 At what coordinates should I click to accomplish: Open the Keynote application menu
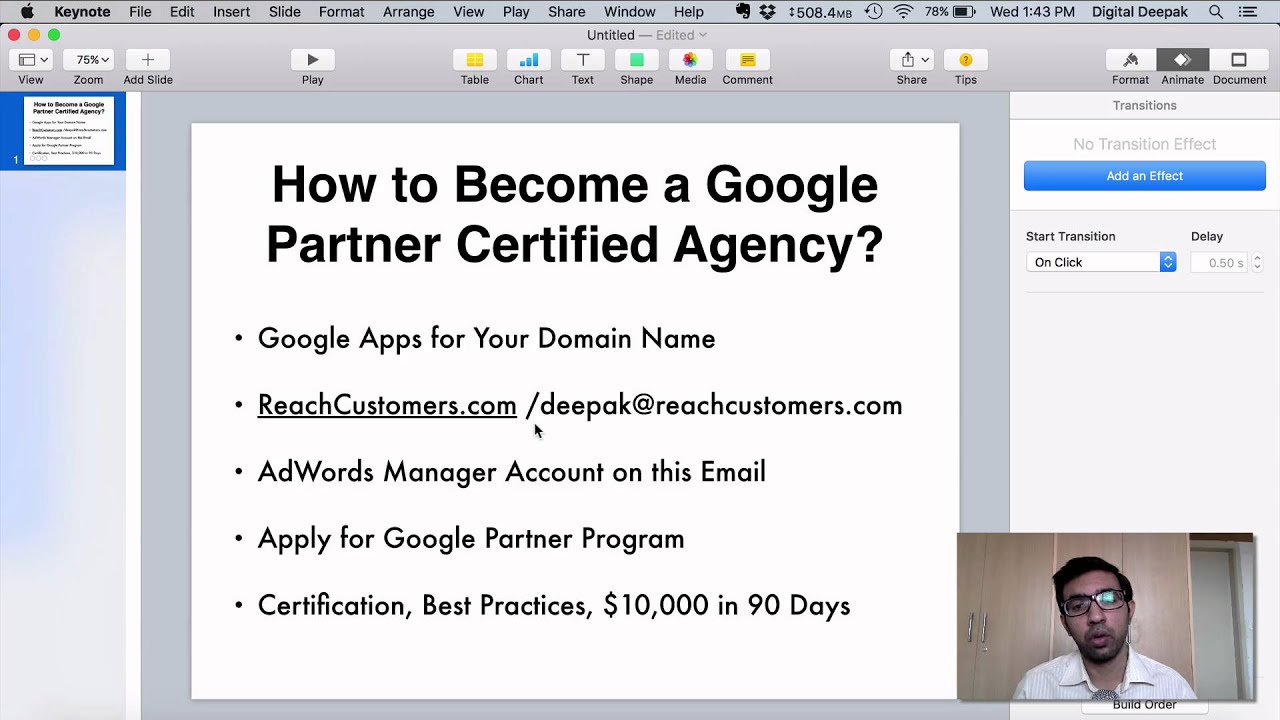coord(82,12)
